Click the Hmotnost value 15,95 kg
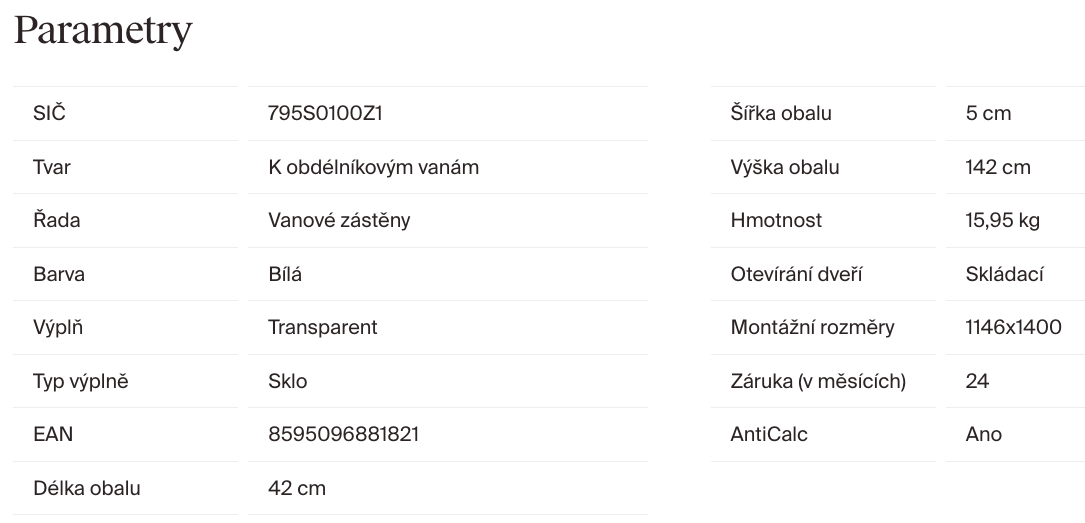 (1003, 220)
